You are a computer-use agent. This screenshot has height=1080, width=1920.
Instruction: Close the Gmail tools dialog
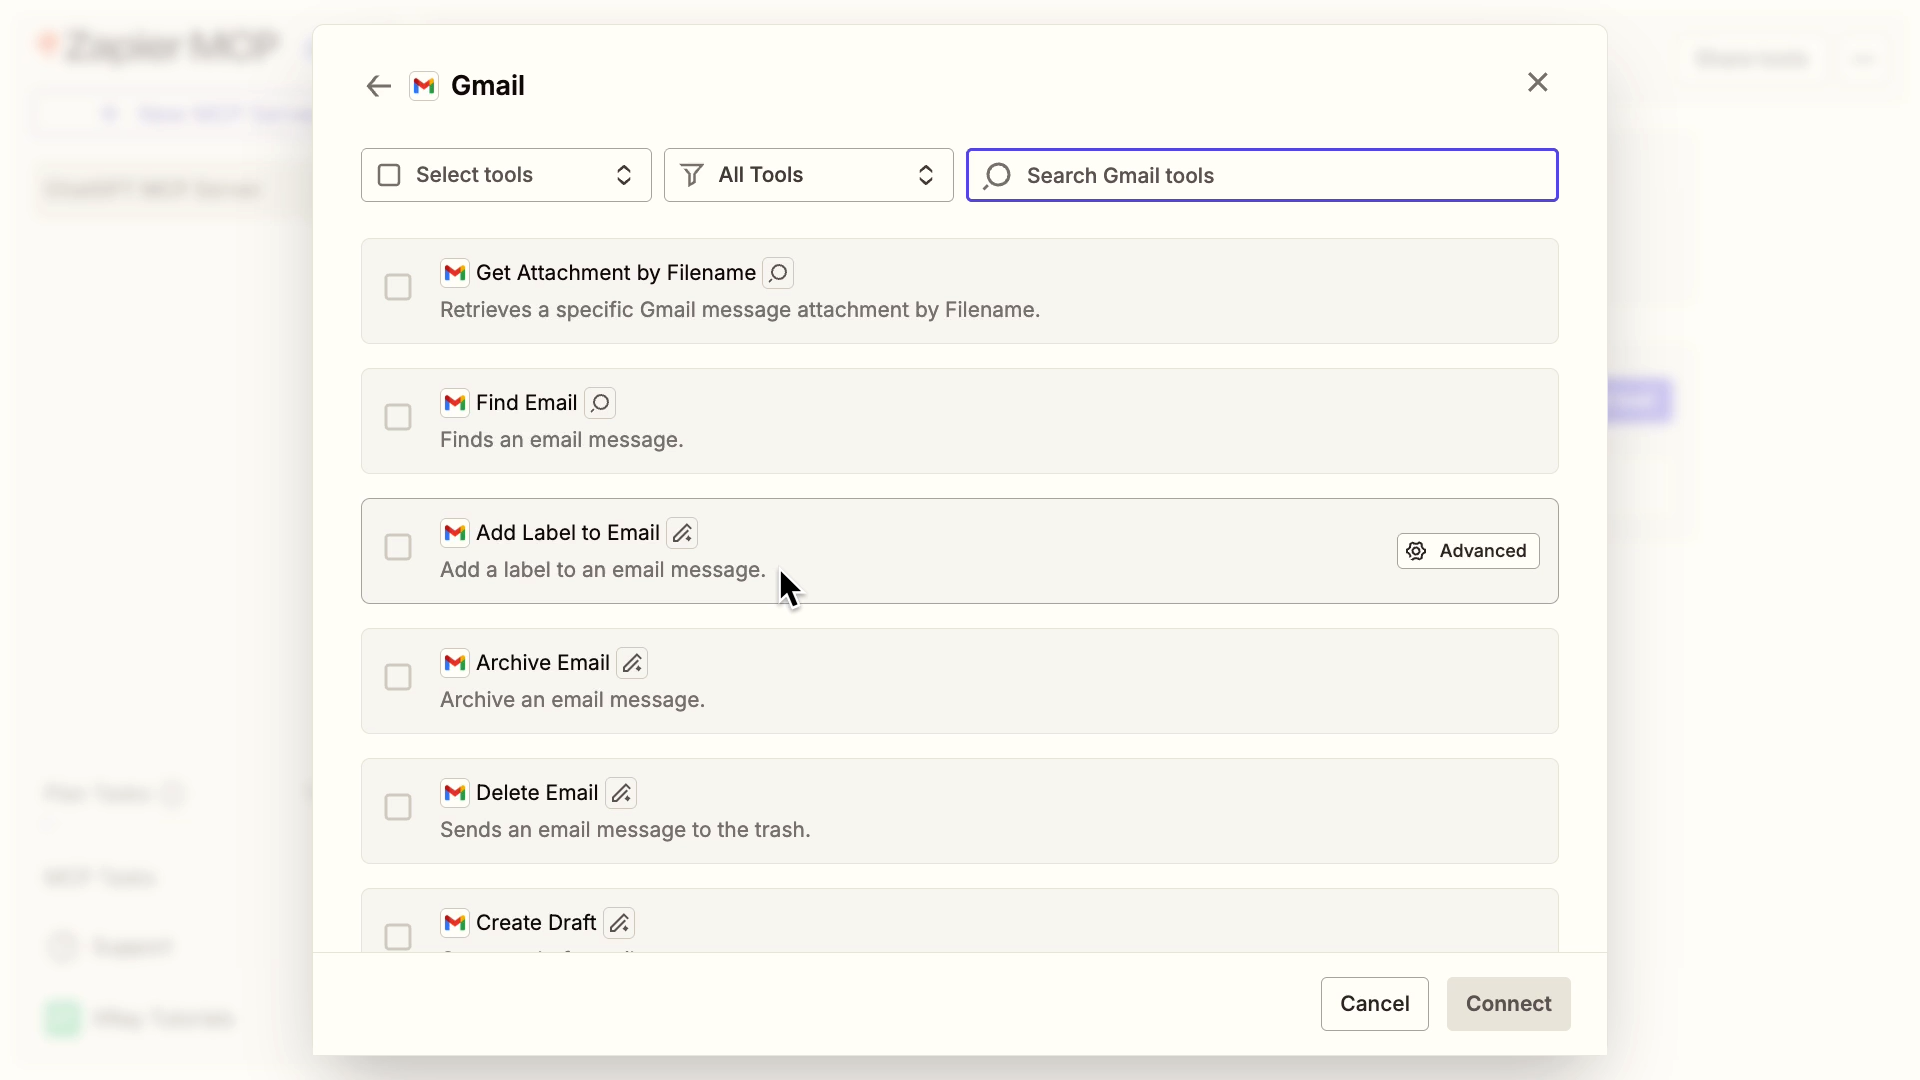(1537, 82)
